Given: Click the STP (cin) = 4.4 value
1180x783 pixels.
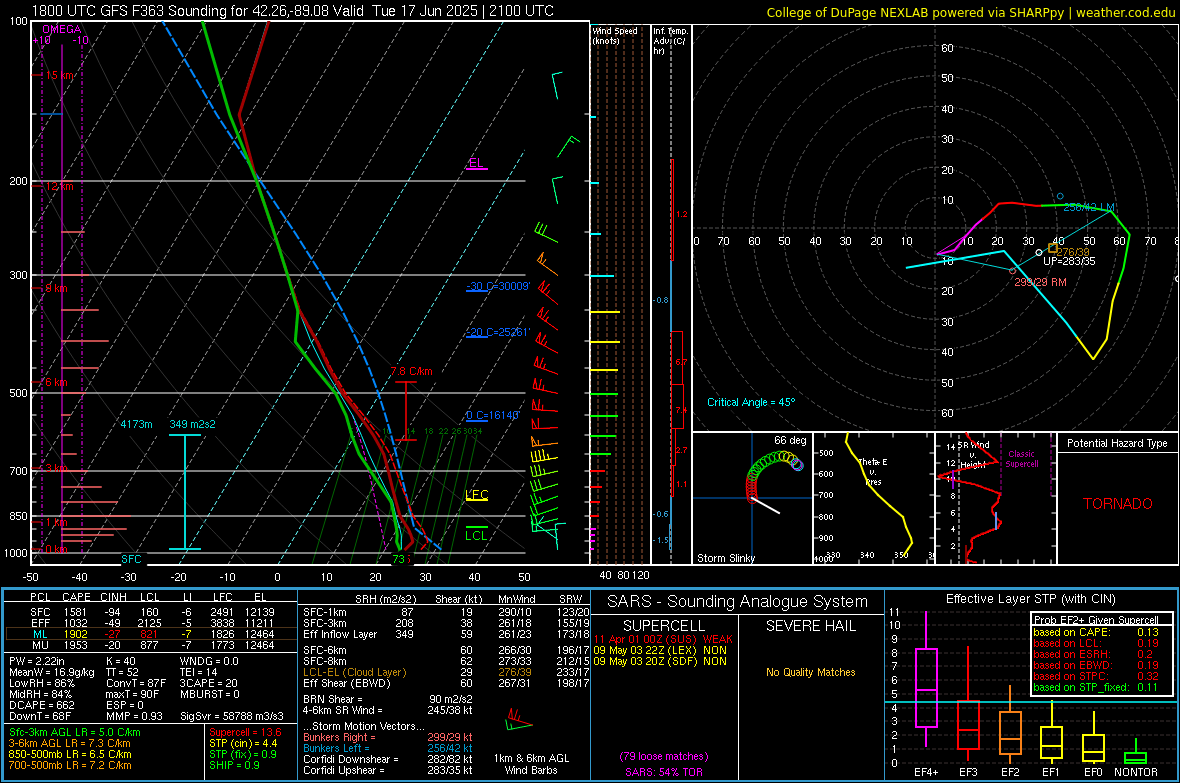Looking at the screenshot, I should coord(243,743).
